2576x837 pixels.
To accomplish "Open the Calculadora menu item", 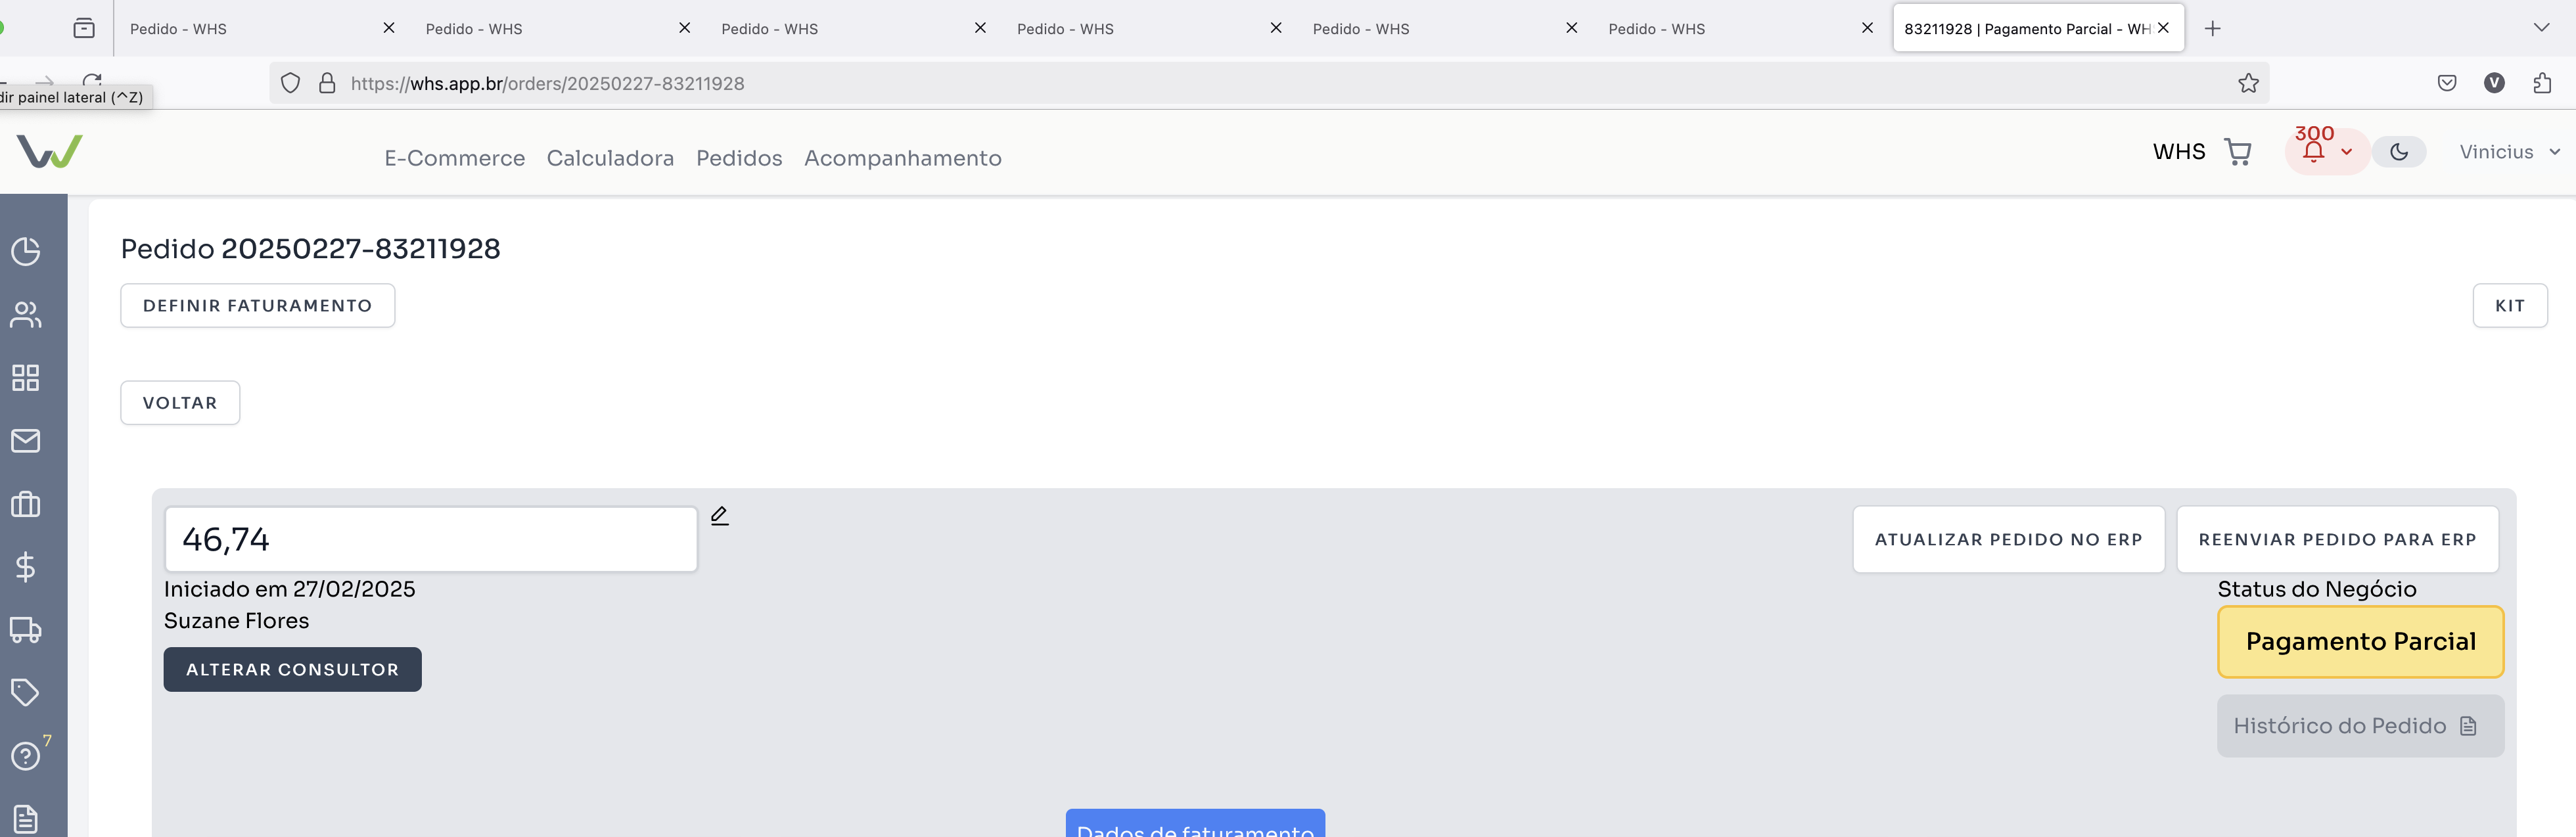I will [x=610, y=158].
